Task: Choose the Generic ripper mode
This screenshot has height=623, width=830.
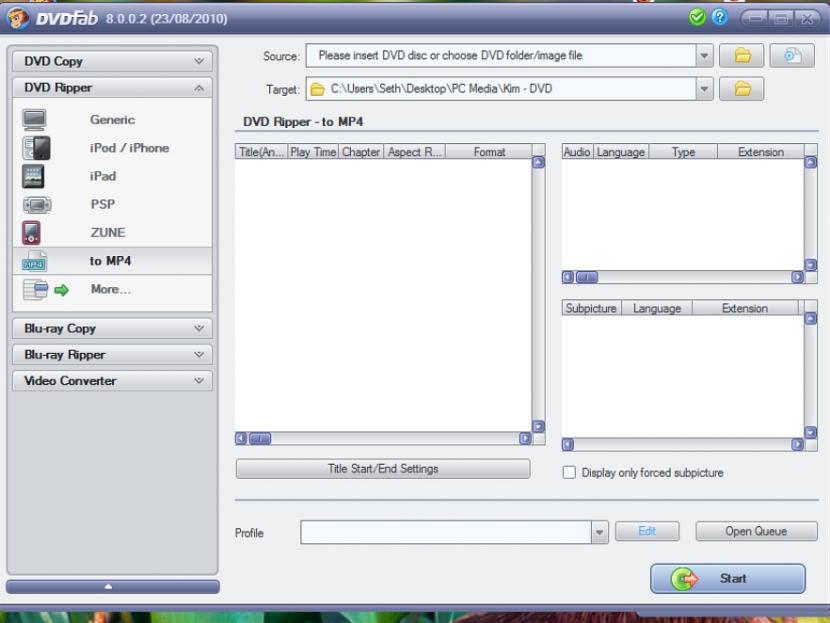Action: click(x=112, y=120)
